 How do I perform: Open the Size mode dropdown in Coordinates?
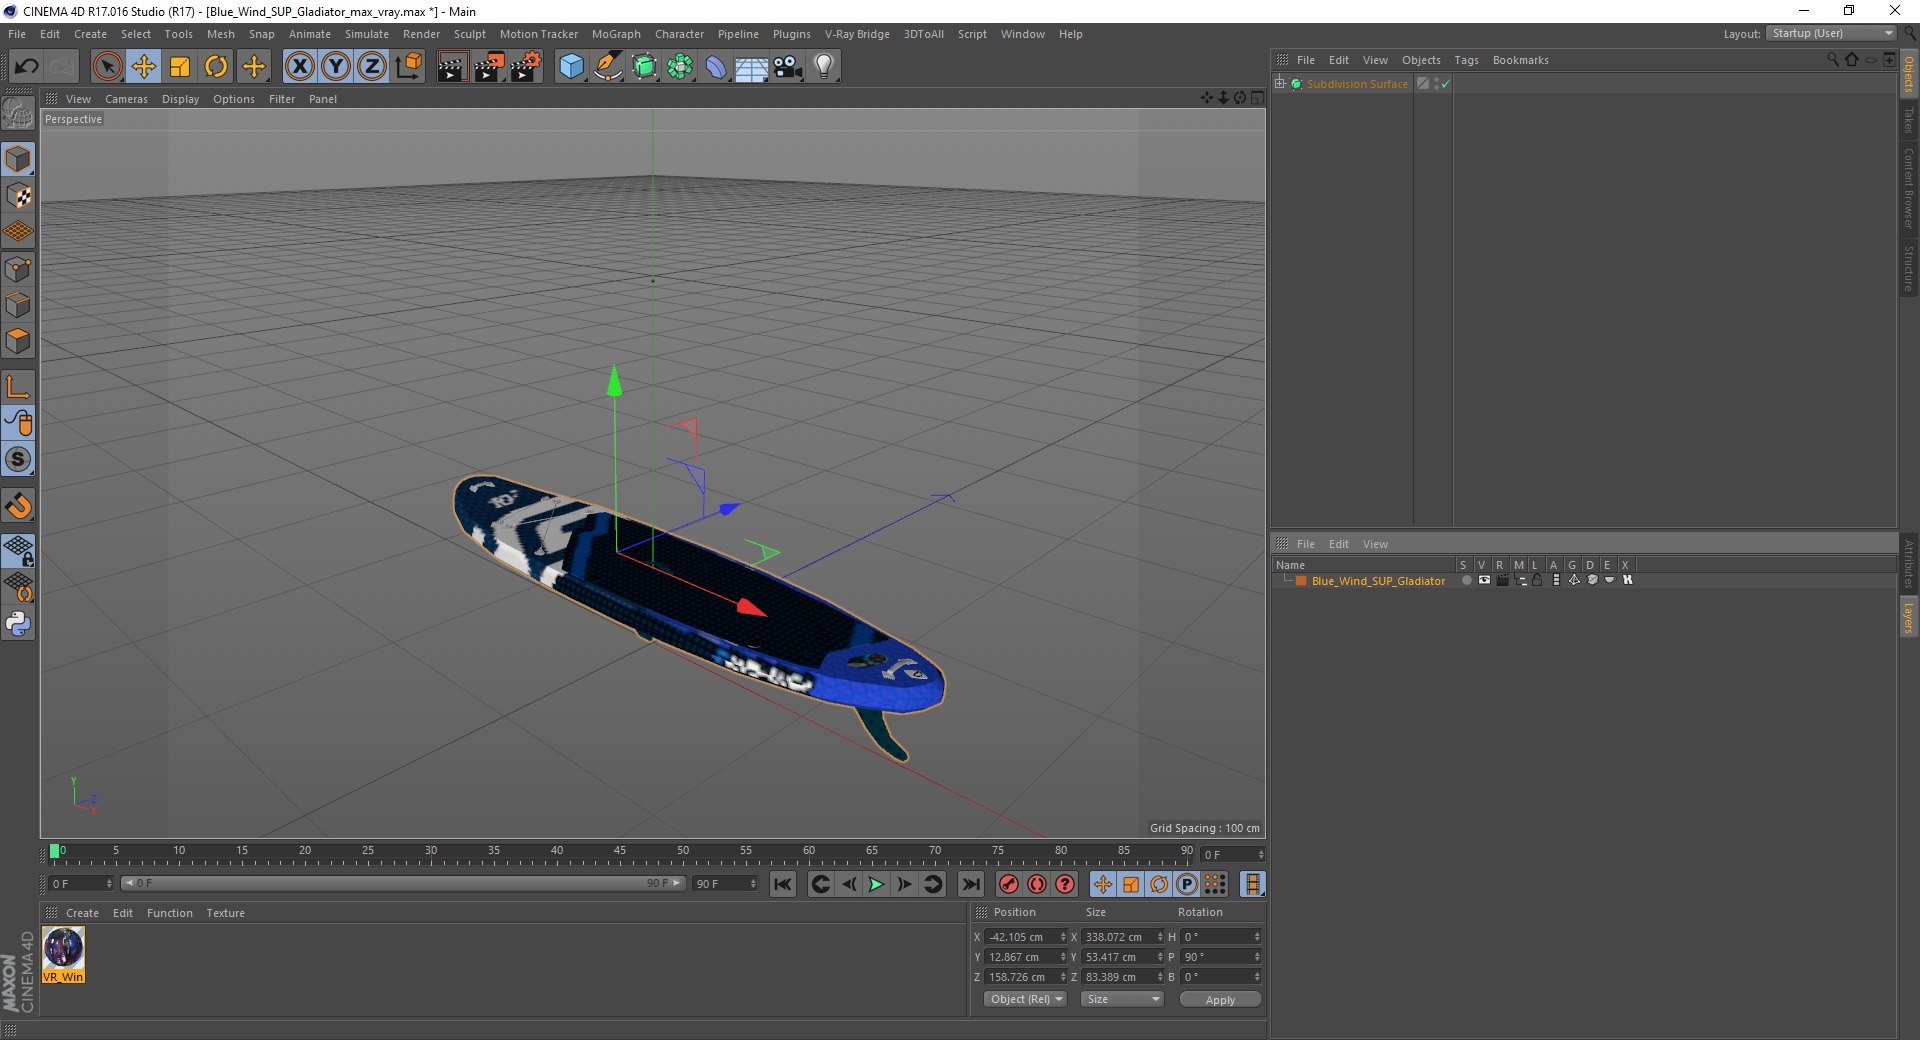pyautogui.click(x=1122, y=999)
